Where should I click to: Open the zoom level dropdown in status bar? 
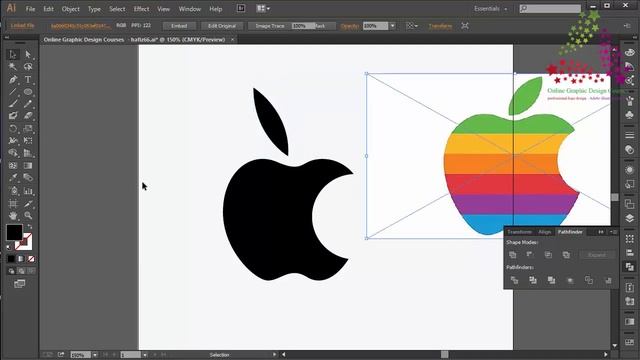pos(95,355)
